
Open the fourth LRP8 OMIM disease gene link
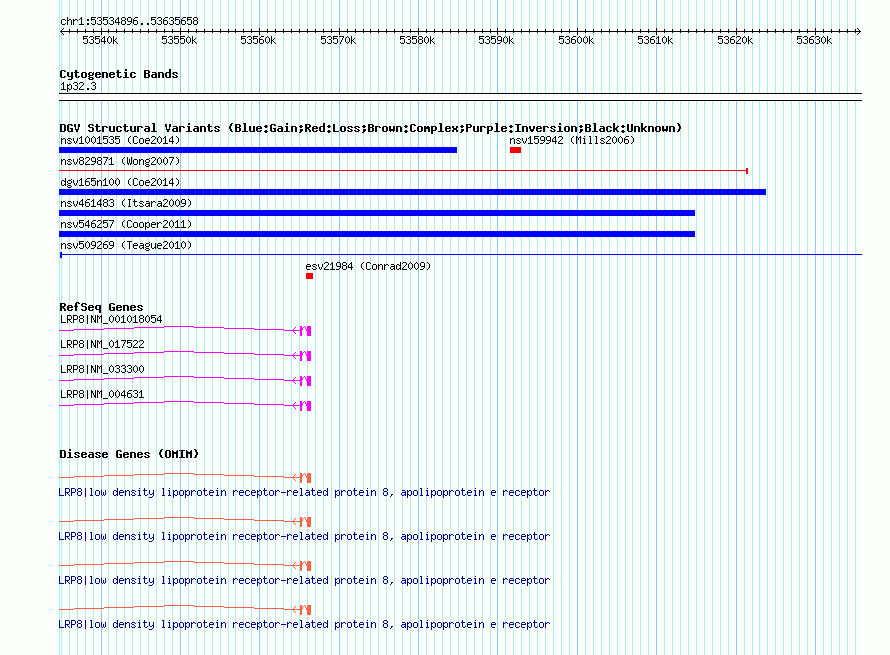(x=304, y=624)
